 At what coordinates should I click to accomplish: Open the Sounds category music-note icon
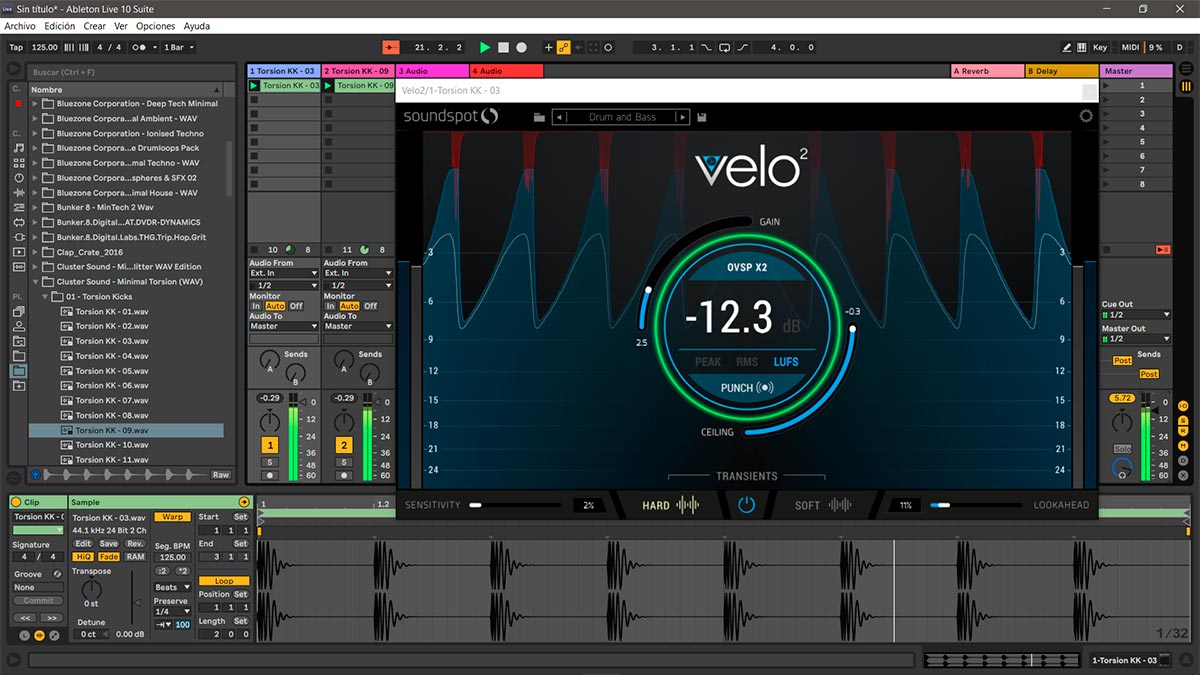19,148
